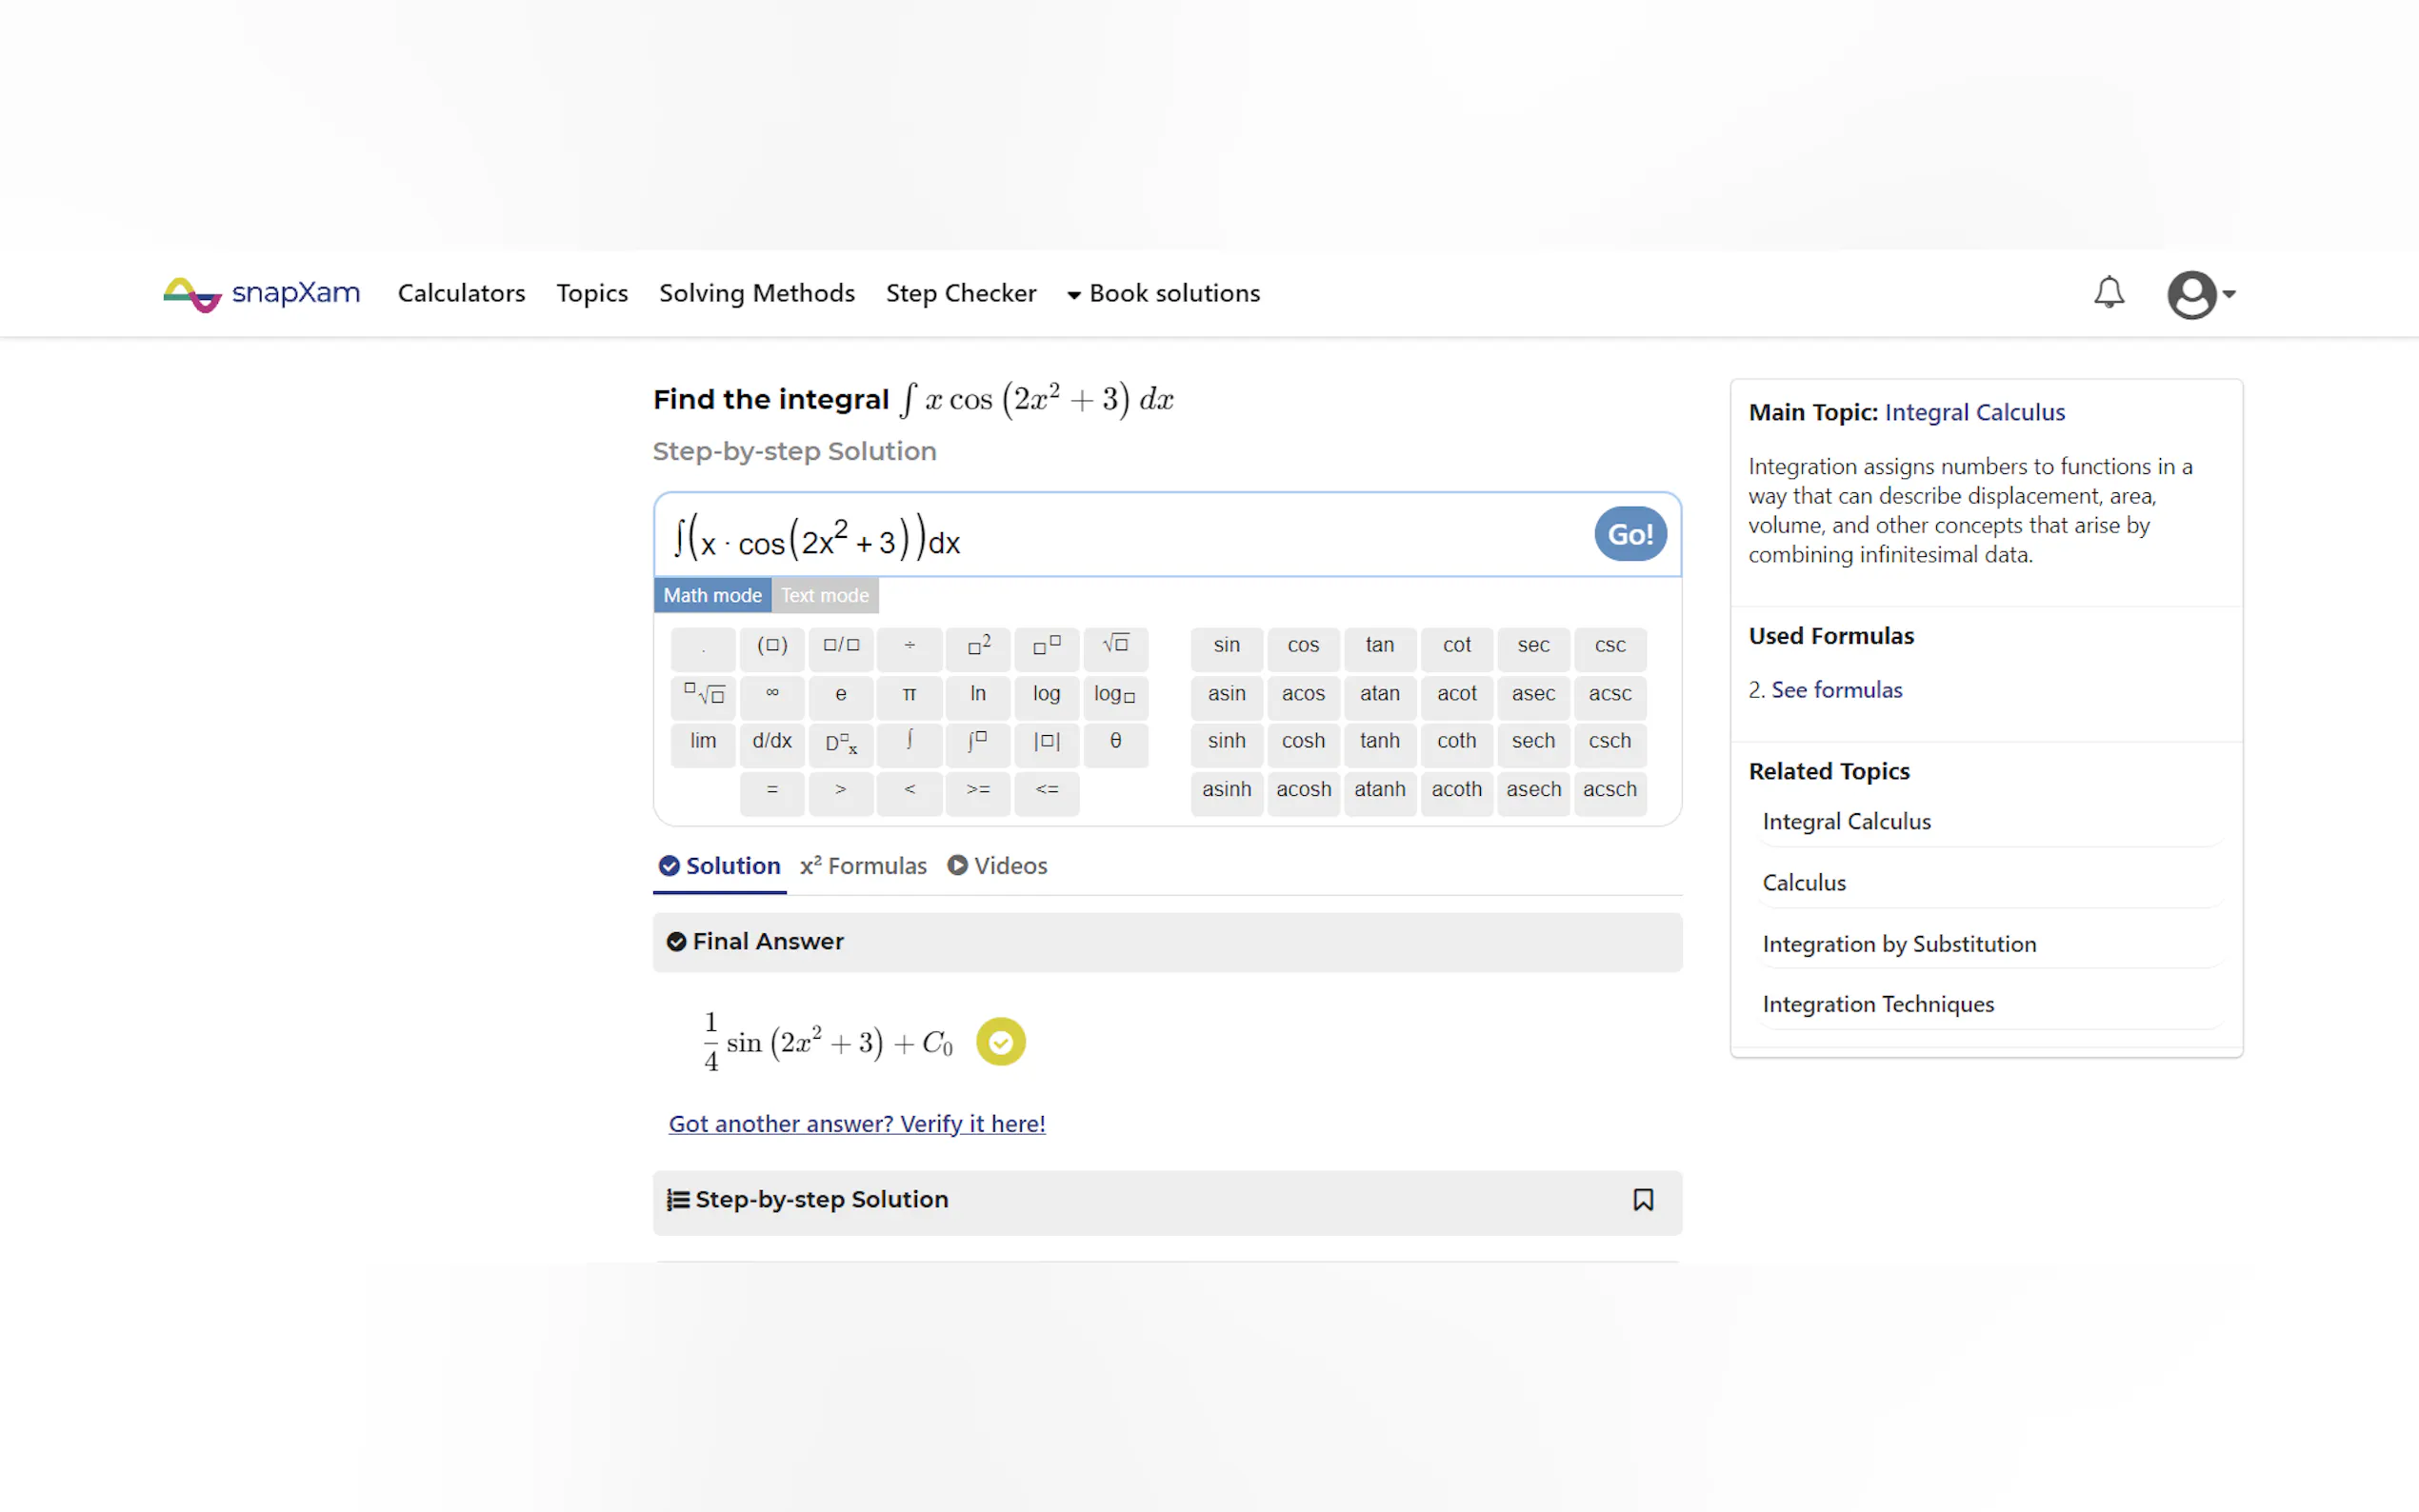Insert the definite integral symbol key
The image size is (2419, 1512).
pyautogui.click(x=977, y=741)
